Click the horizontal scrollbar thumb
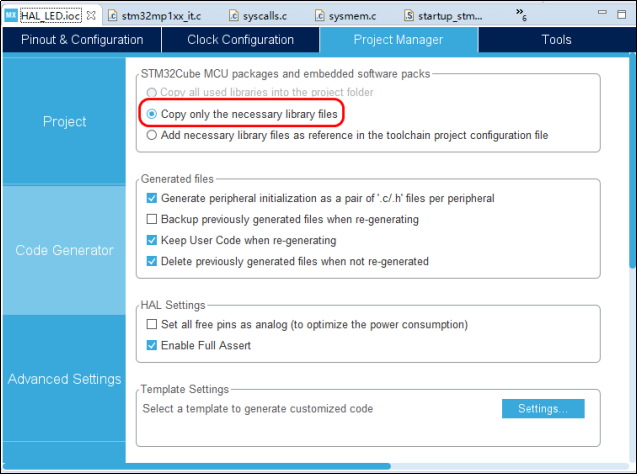The image size is (638, 475). [x=197, y=466]
